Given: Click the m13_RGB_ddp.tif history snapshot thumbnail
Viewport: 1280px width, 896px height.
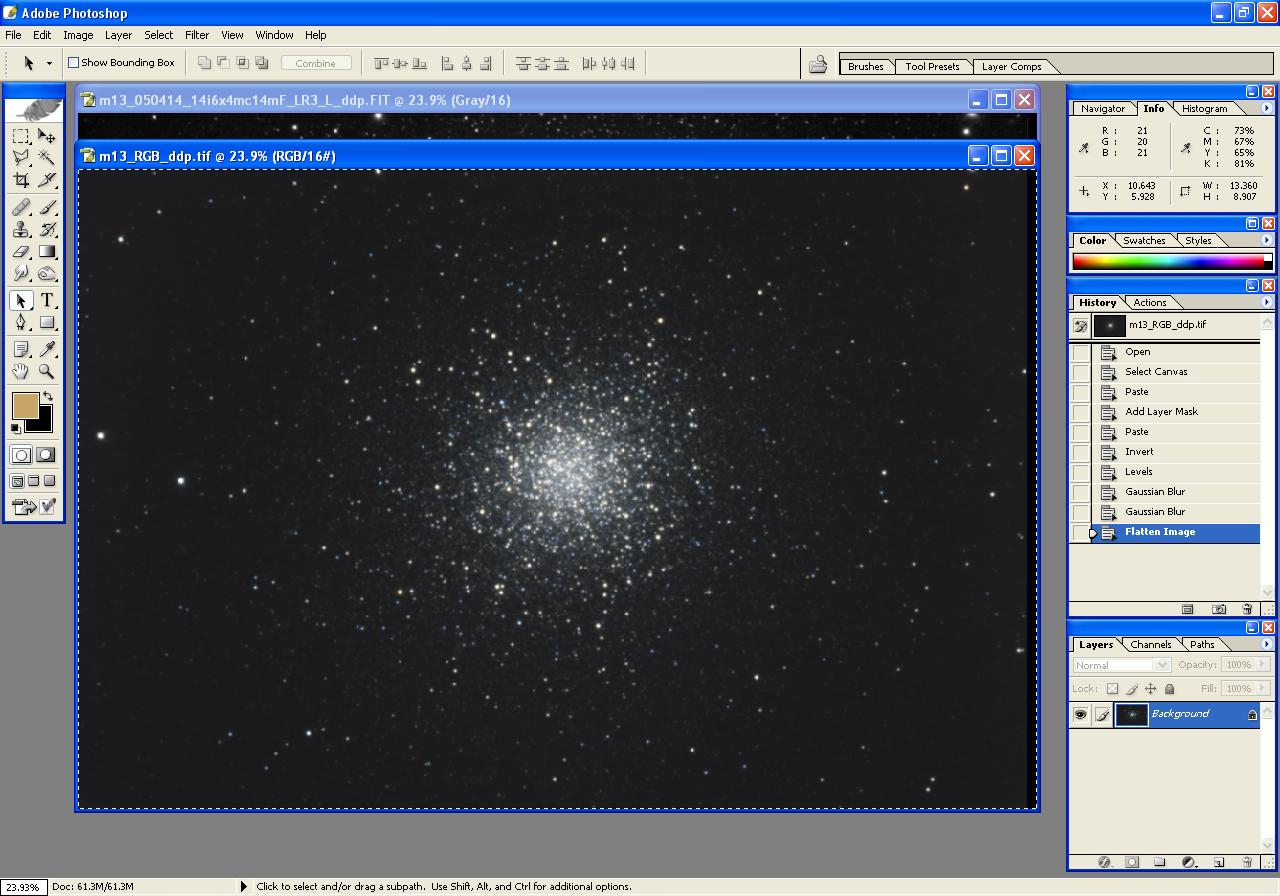Looking at the screenshot, I should point(1109,326).
